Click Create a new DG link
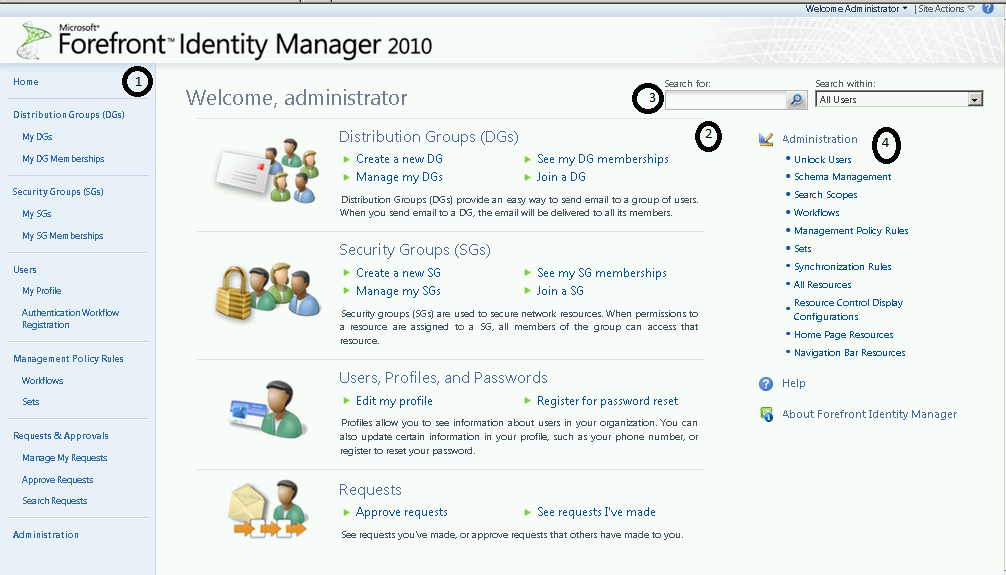 coord(399,159)
